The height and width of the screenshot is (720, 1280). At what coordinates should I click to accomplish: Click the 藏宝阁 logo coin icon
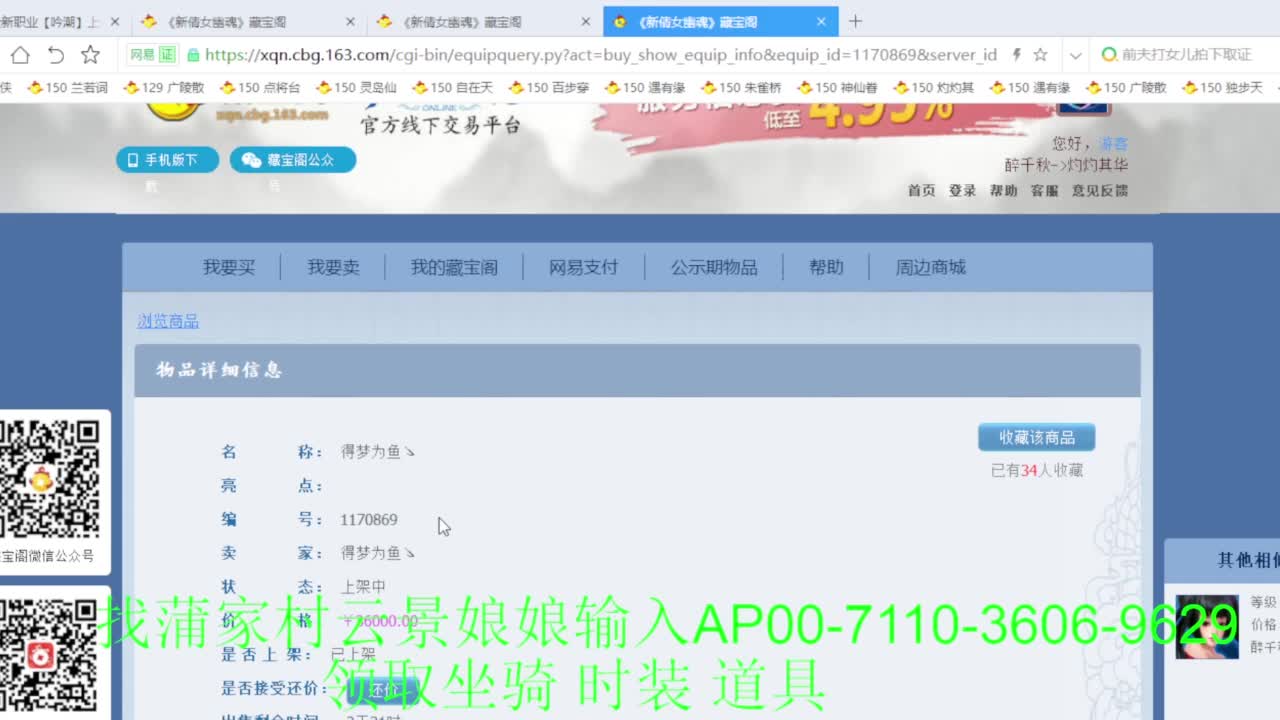(172, 110)
